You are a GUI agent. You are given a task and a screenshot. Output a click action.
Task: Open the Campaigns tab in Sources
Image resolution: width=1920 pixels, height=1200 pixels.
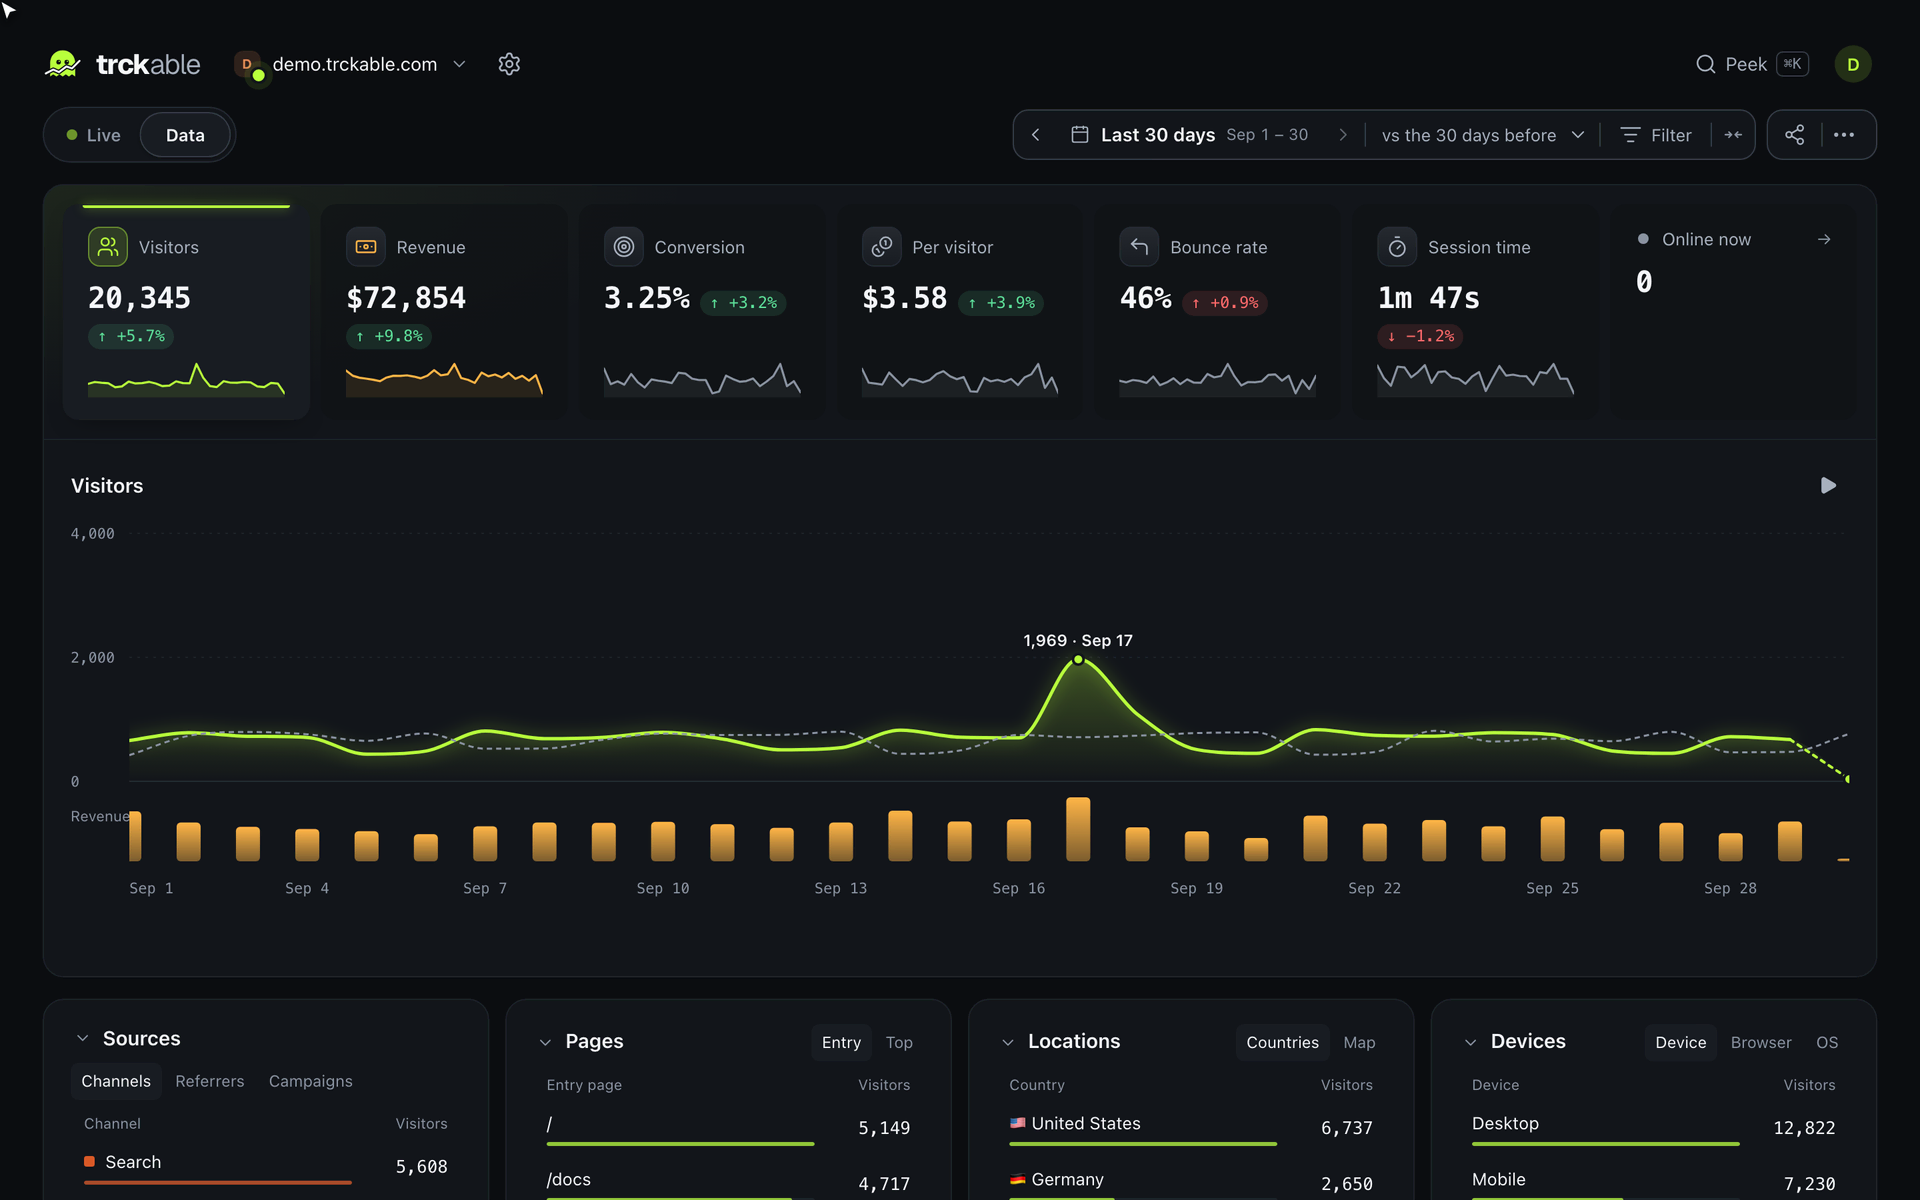[x=310, y=1081]
